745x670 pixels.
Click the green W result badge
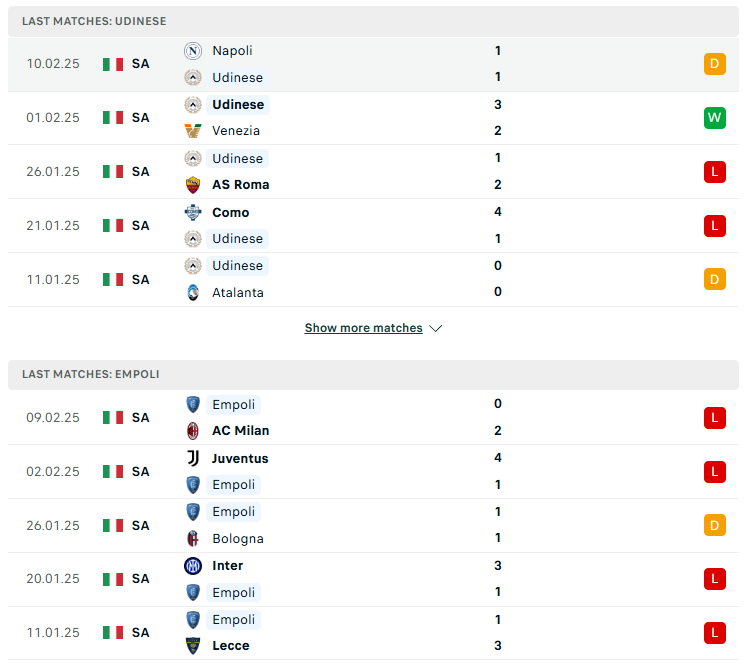715,118
